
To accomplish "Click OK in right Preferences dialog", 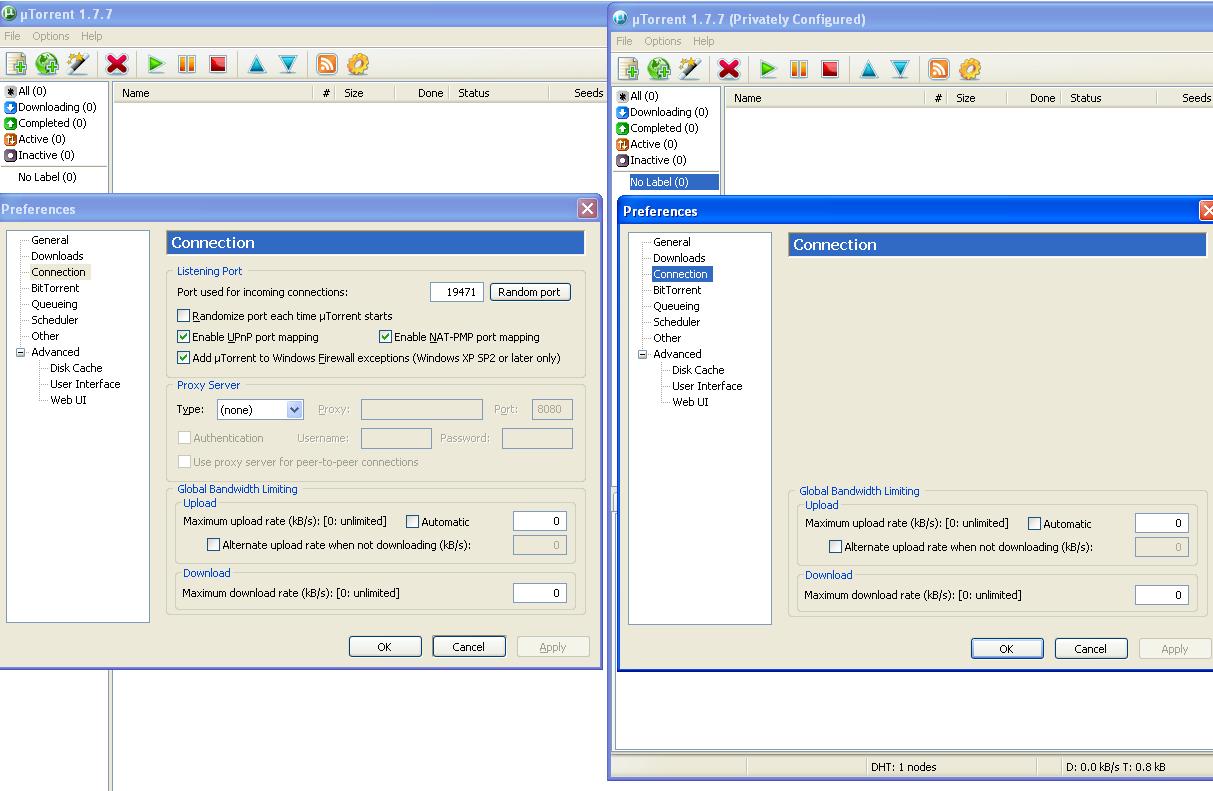I will point(1007,649).
